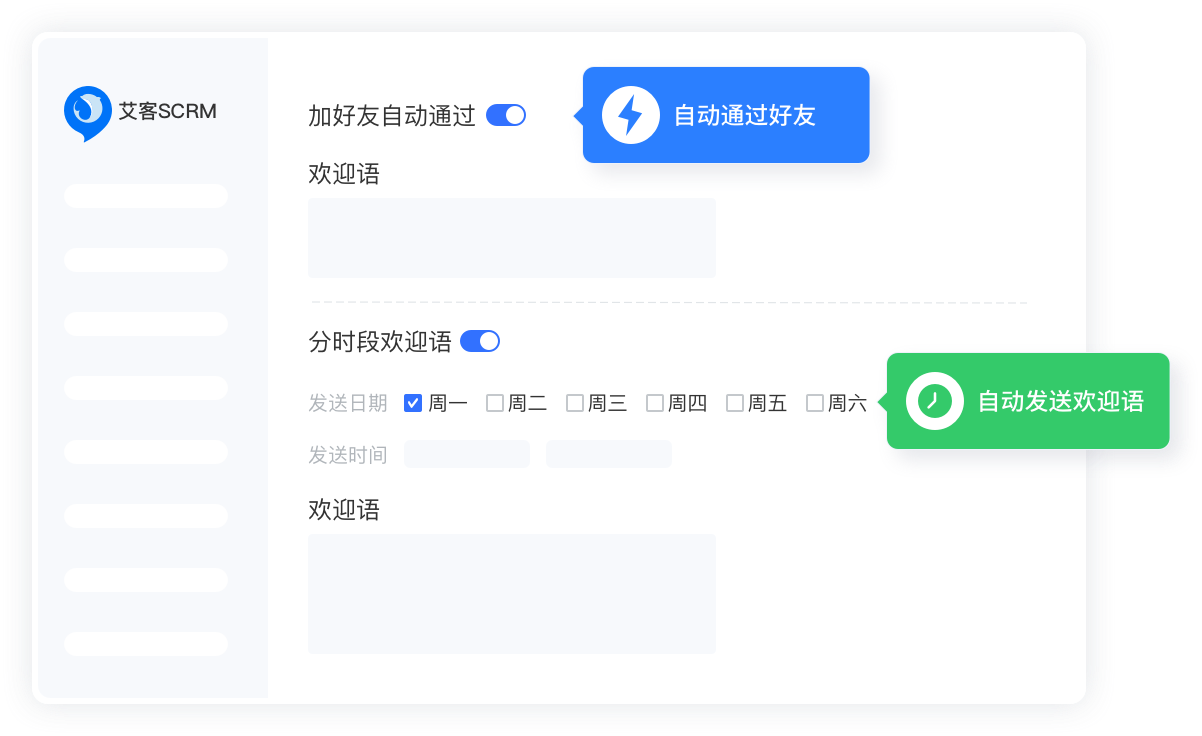This screenshot has height=736, width=1202.
Task: Select the 周五 checkbox
Action: point(734,403)
